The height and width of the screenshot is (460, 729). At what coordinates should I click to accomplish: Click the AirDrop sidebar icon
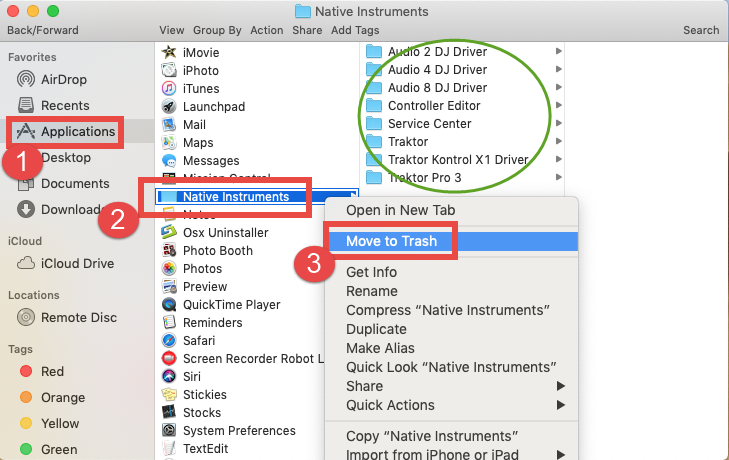(x=26, y=79)
